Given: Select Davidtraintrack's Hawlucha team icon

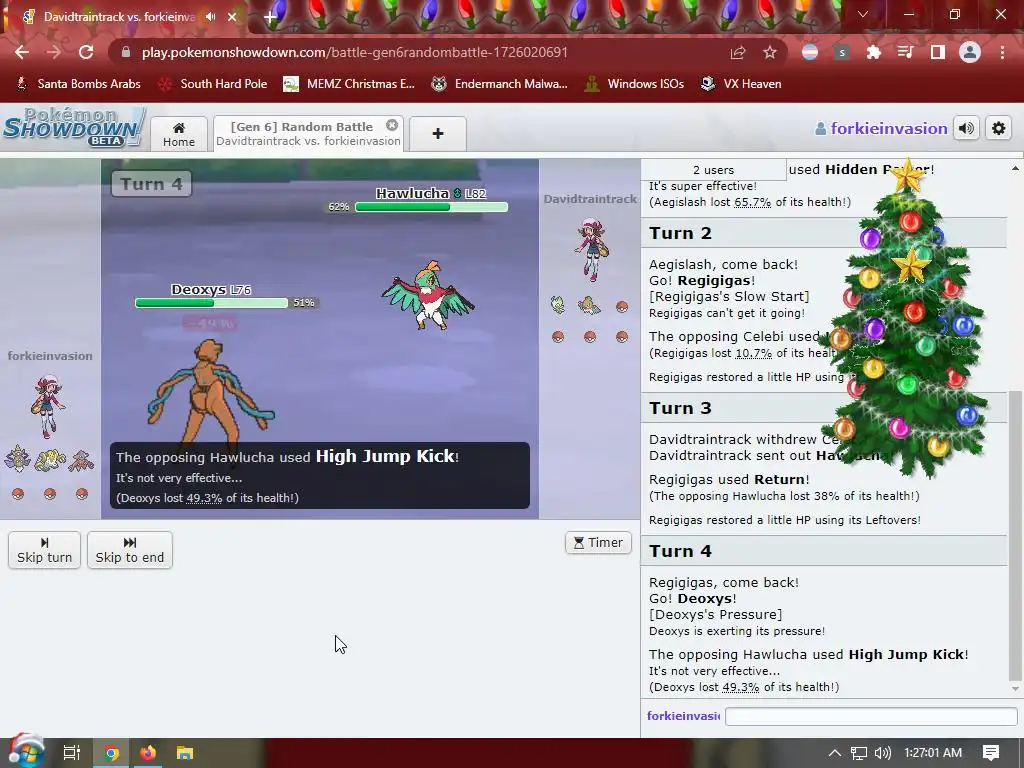Looking at the screenshot, I should pos(589,305).
